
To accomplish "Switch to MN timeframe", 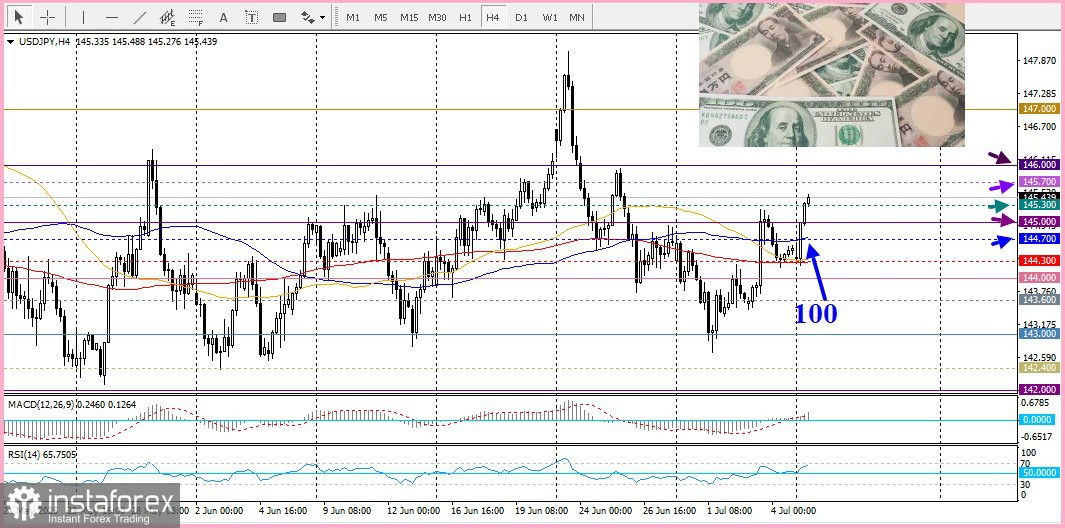I will 577,17.
